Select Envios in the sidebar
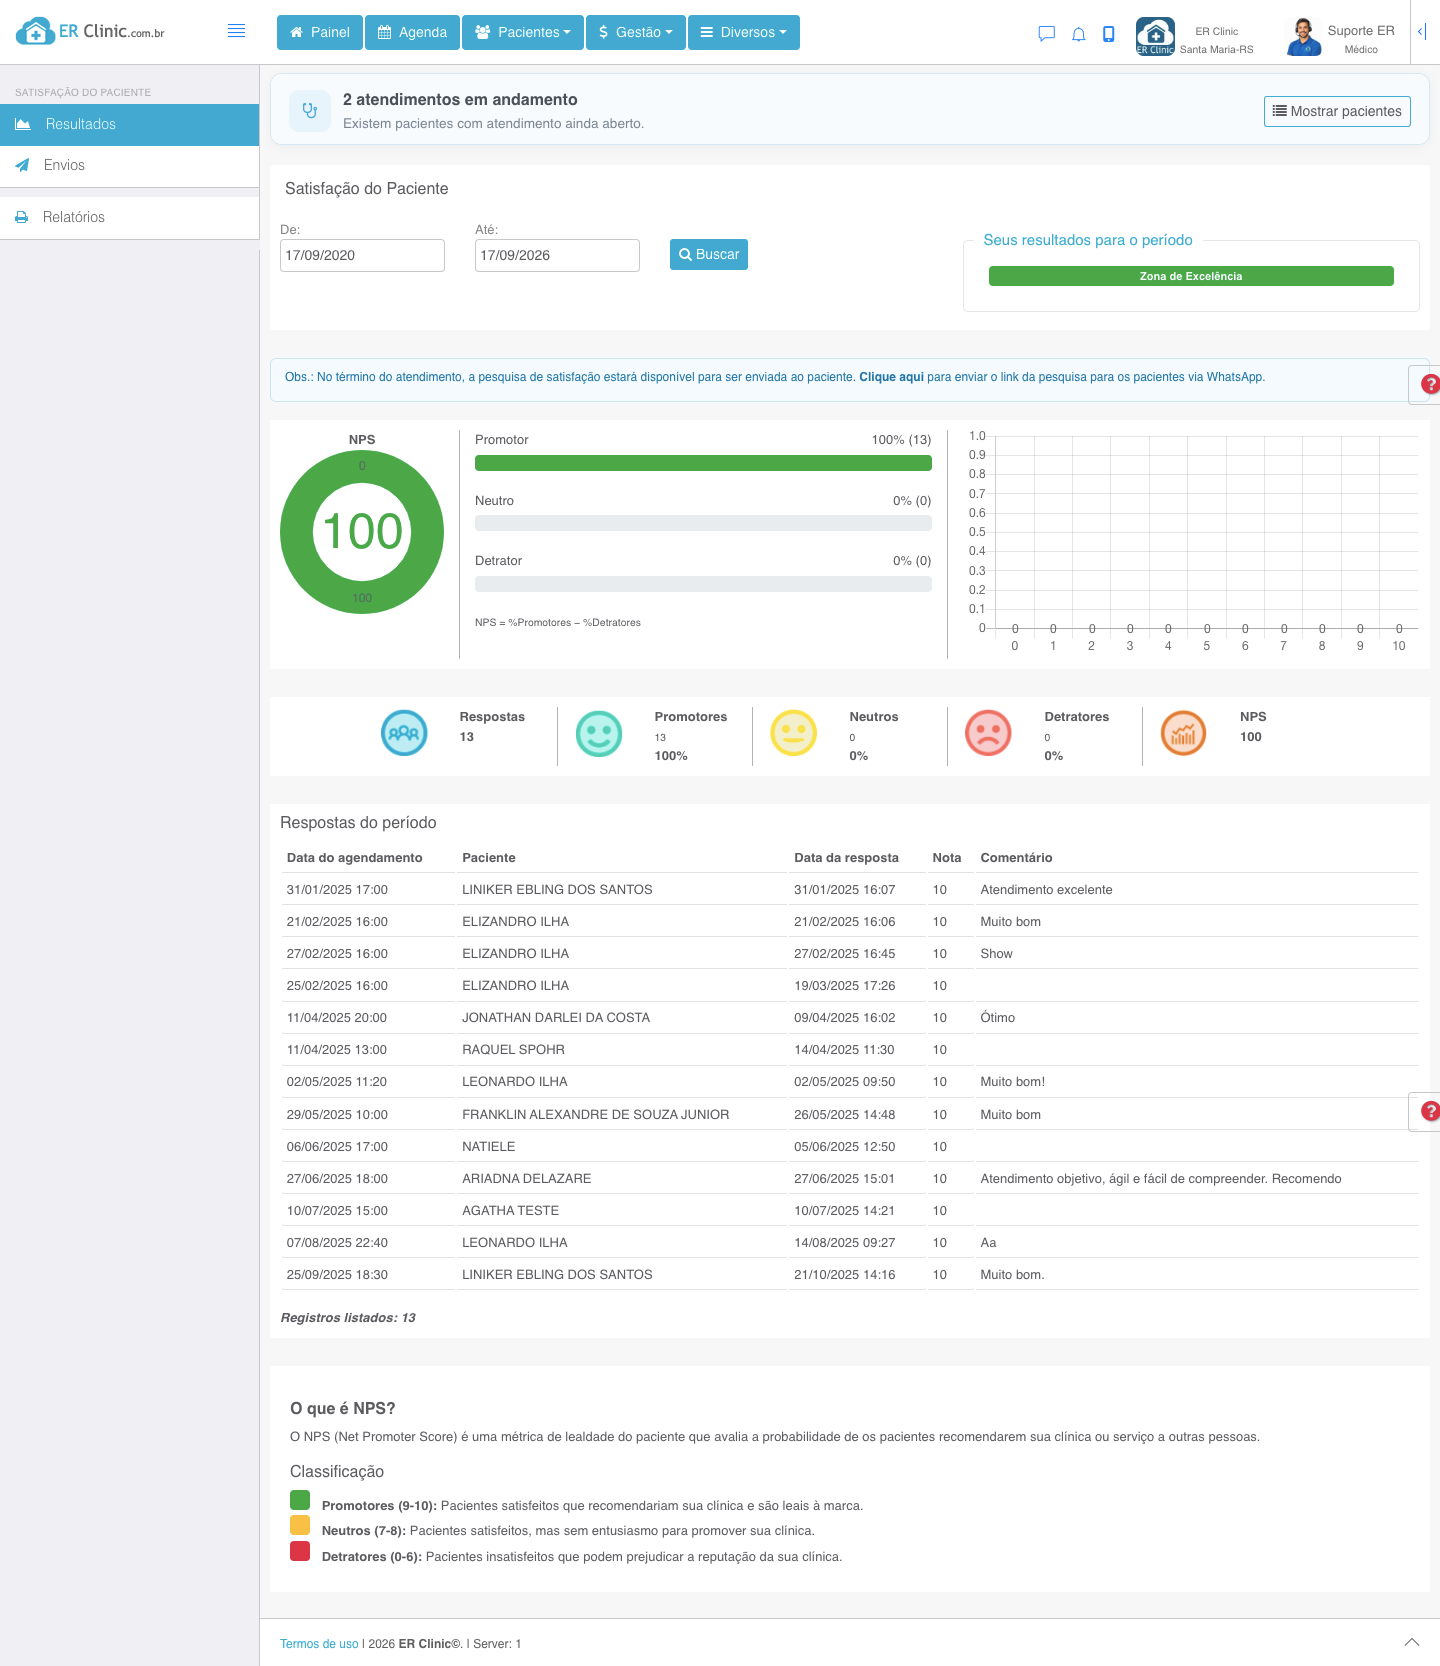The image size is (1440, 1666). coord(130,165)
